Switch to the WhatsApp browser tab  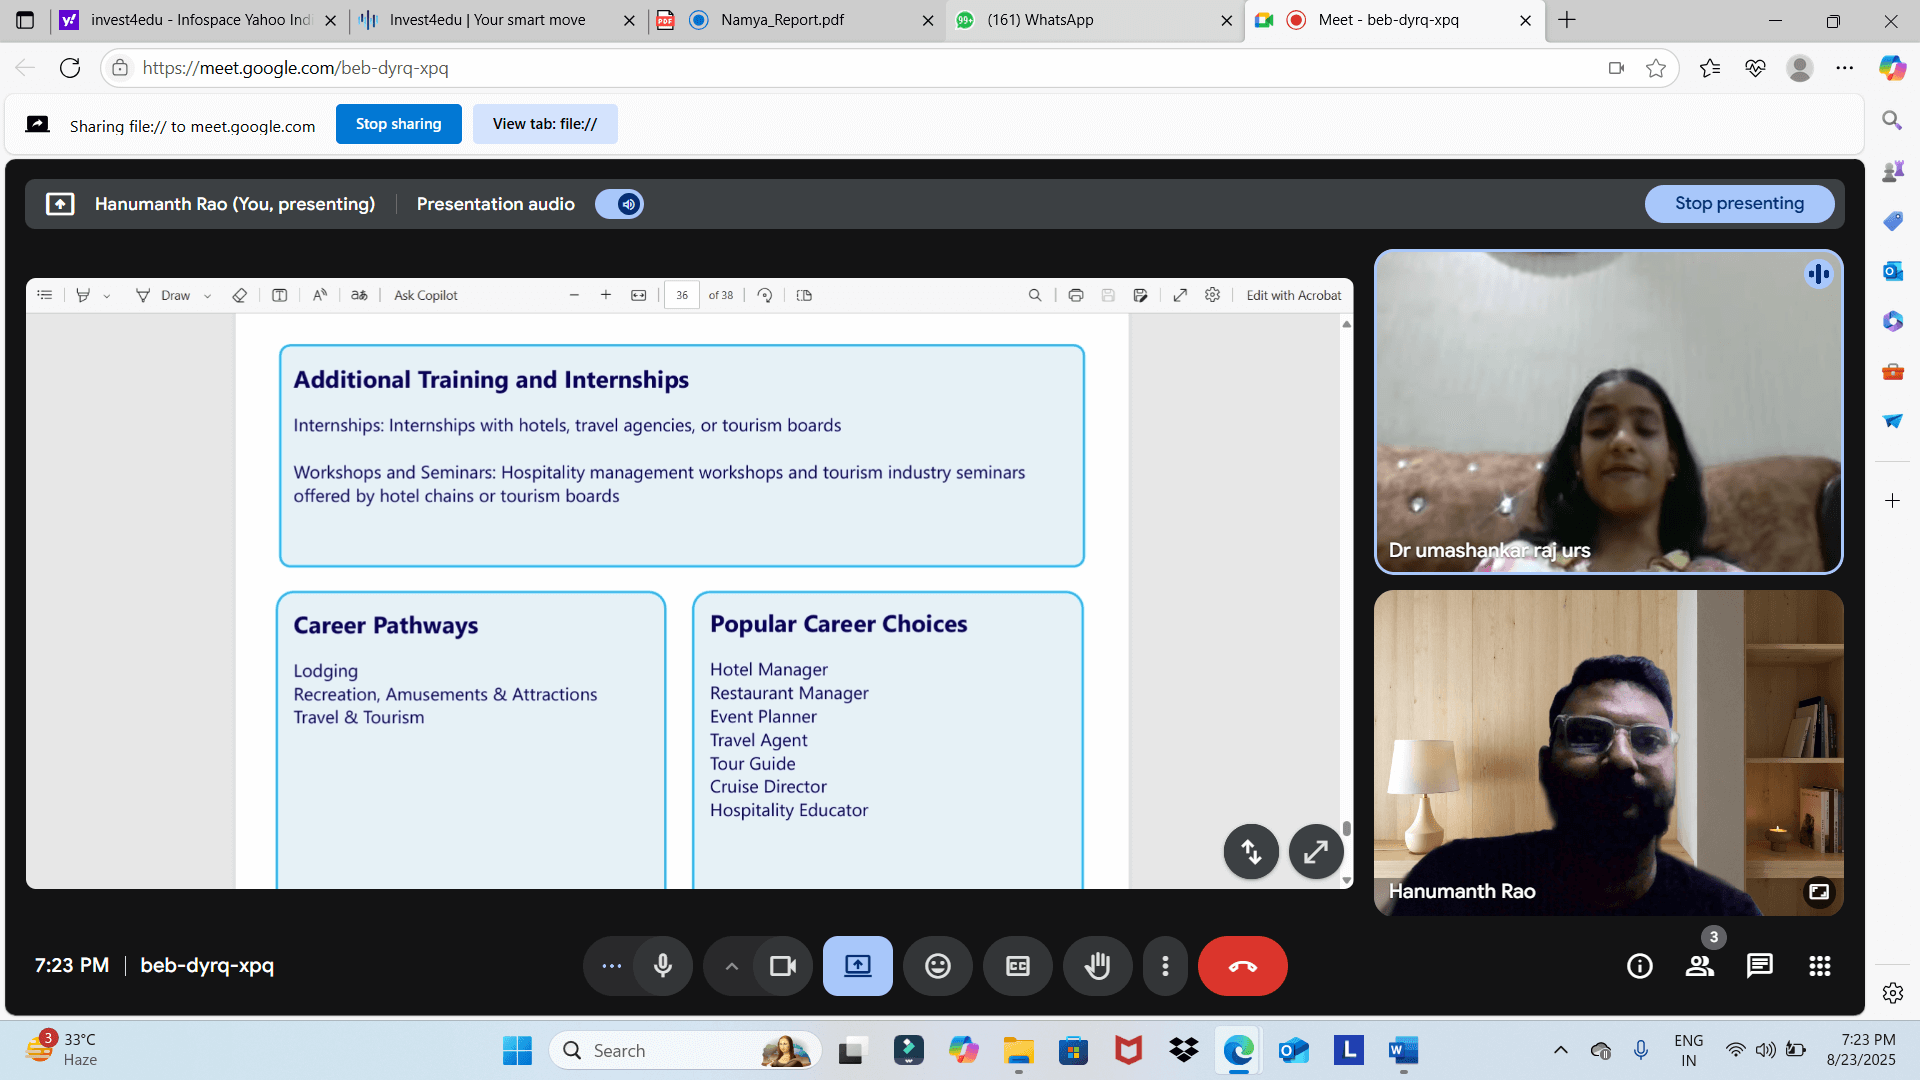[1039, 20]
